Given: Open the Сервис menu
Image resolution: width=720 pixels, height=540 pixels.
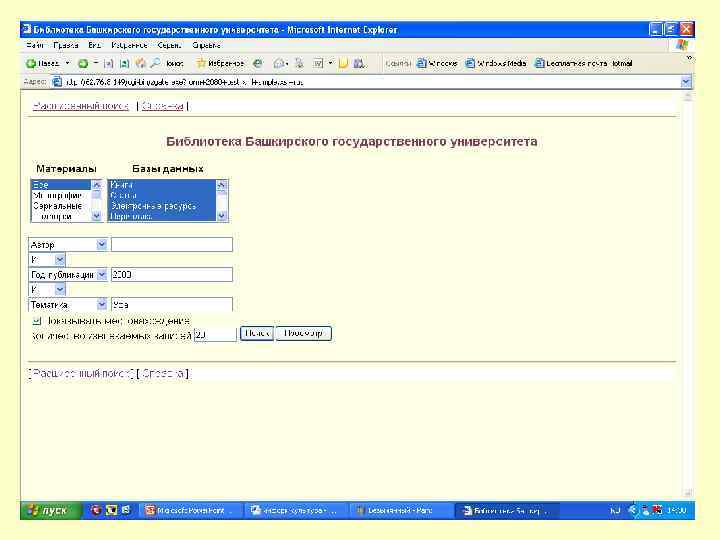Looking at the screenshot, I should tap(169, 45).
